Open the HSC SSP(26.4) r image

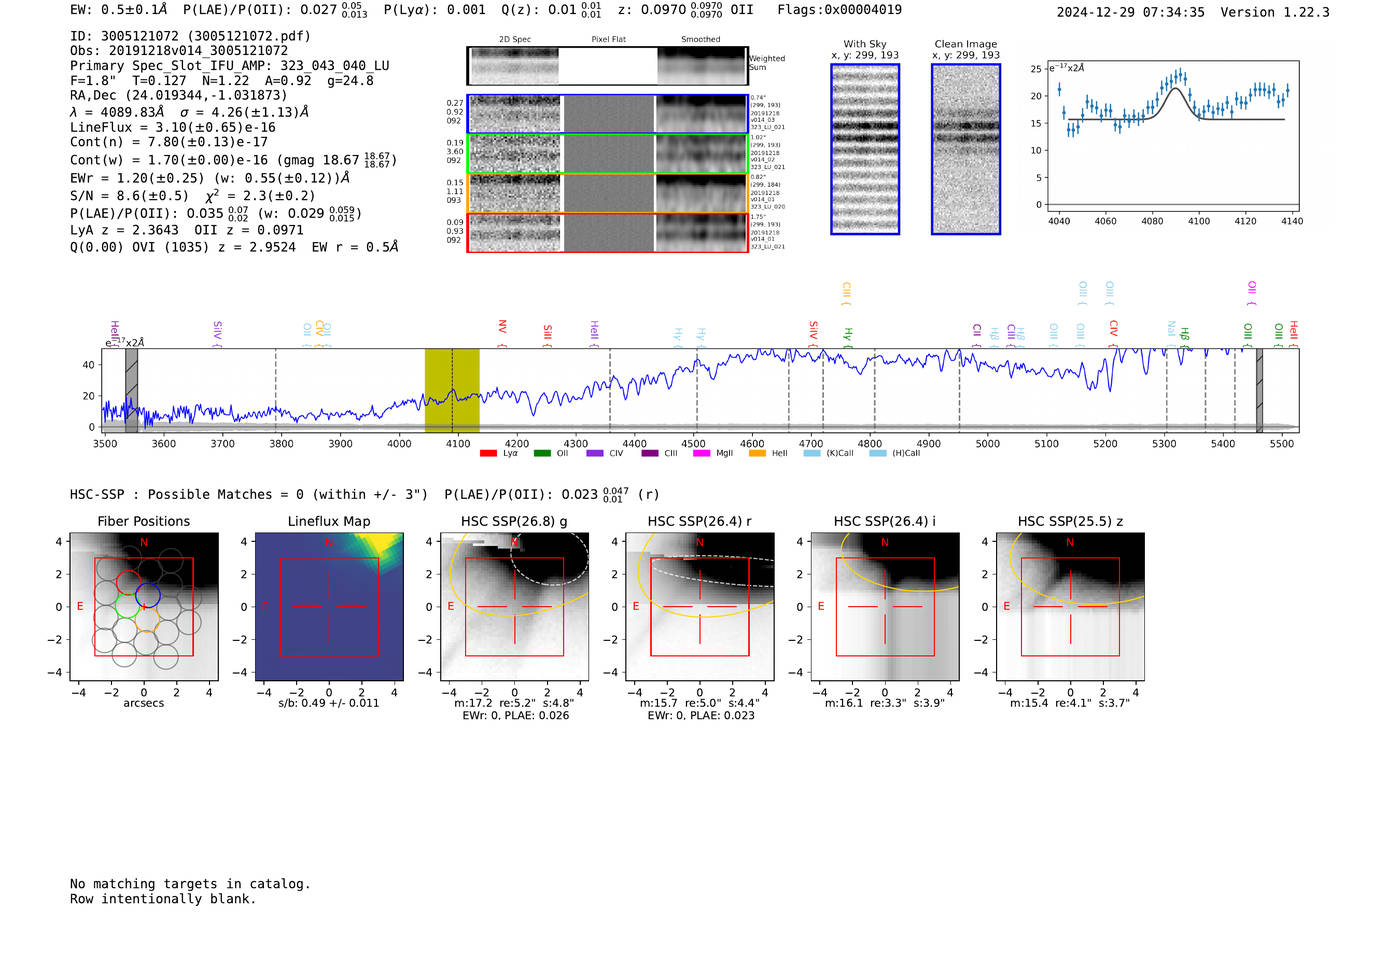(700, 606)
